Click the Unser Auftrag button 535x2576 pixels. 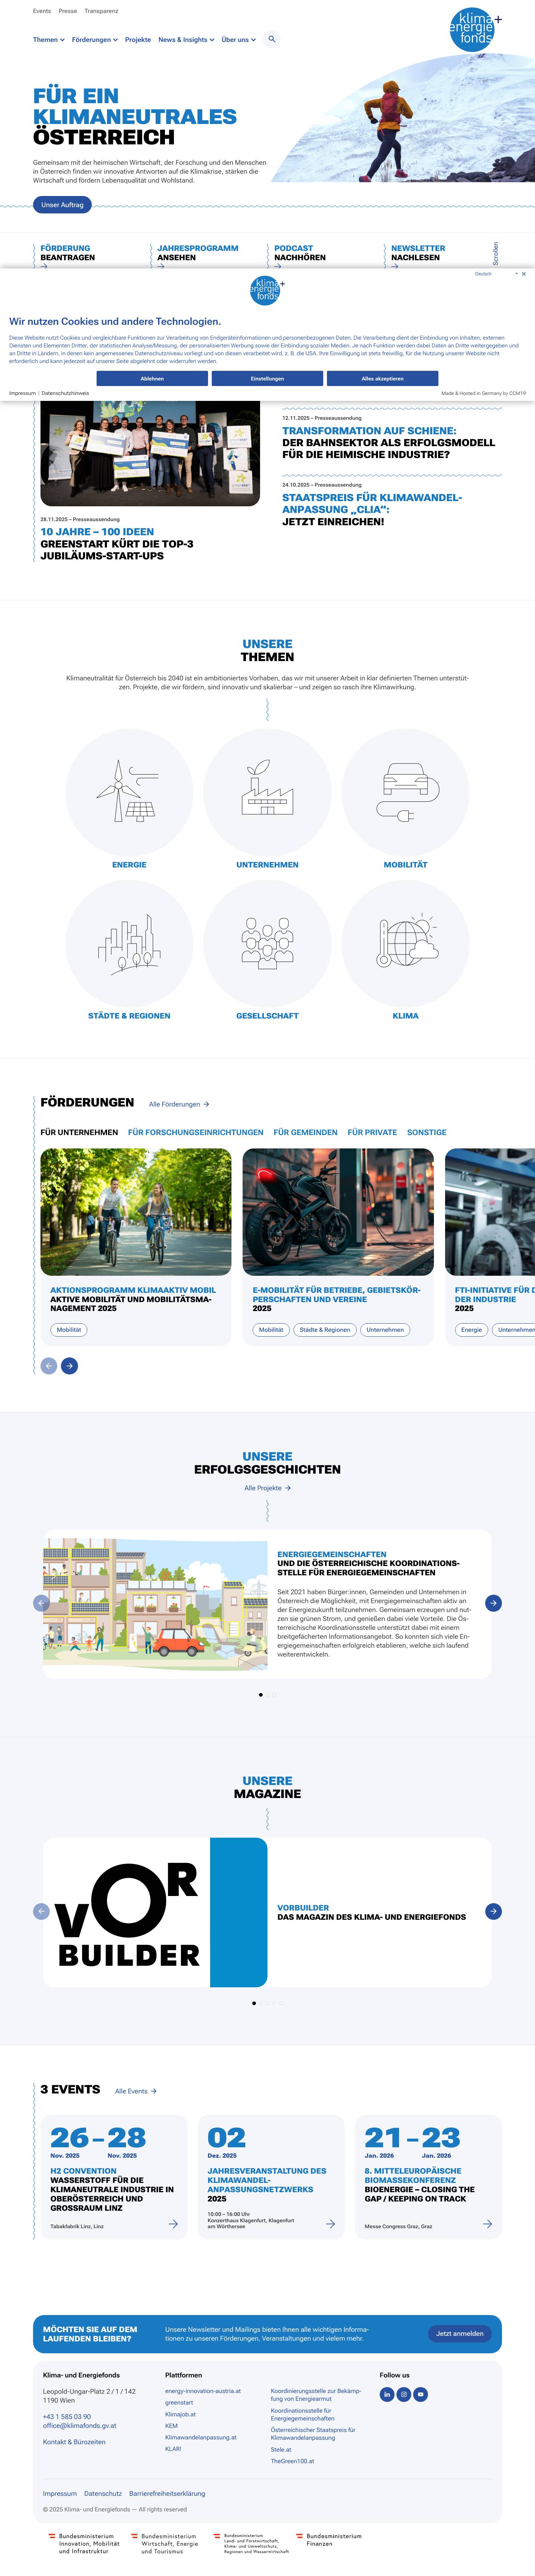pyautogui.click(x=62, y=205)
